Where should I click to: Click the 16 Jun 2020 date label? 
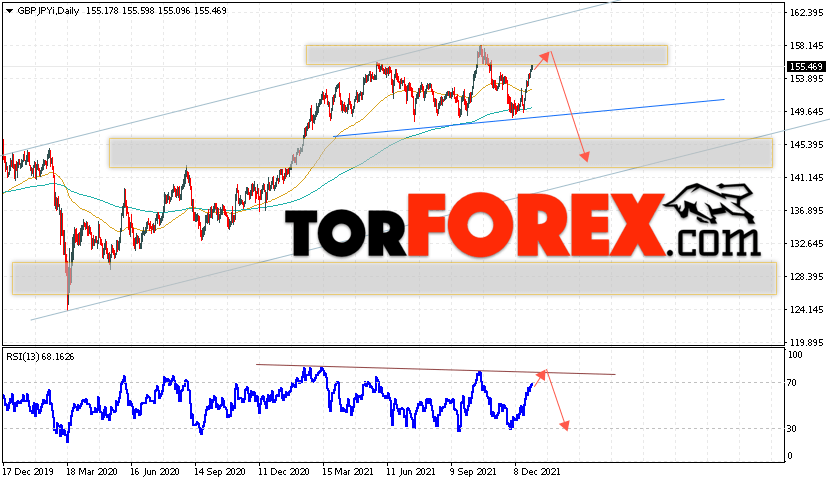coord(155,471)
